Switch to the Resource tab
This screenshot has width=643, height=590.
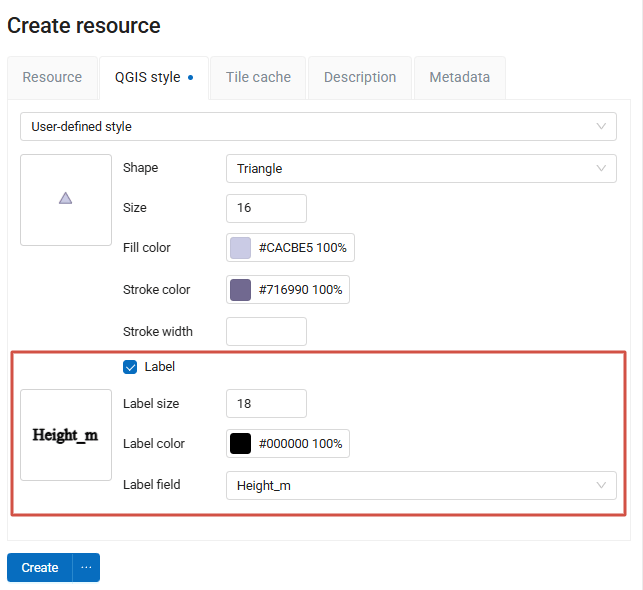[x=52, y=77]
